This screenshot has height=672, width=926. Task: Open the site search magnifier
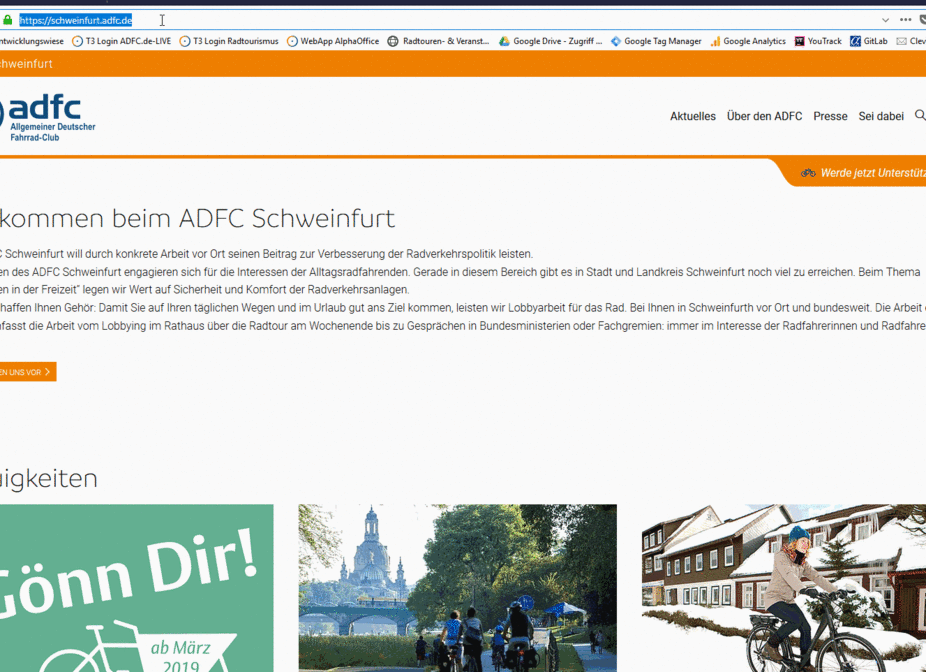point(919,116)
